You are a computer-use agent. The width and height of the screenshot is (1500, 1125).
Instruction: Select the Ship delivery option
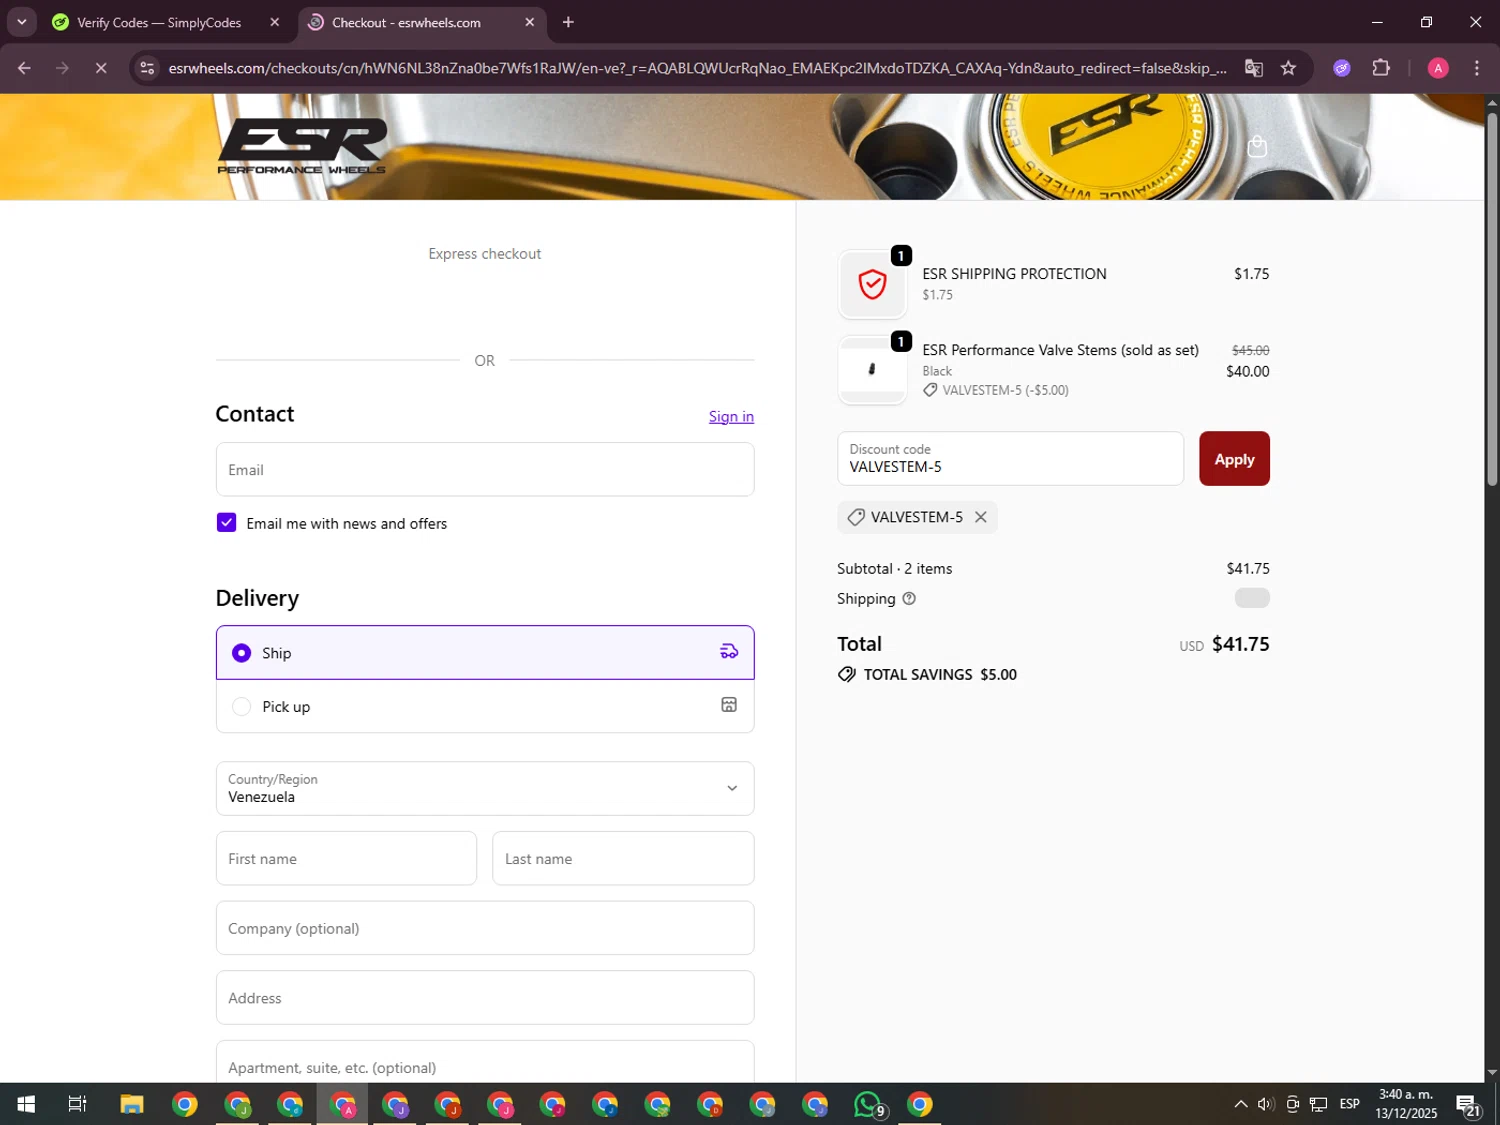485,652
